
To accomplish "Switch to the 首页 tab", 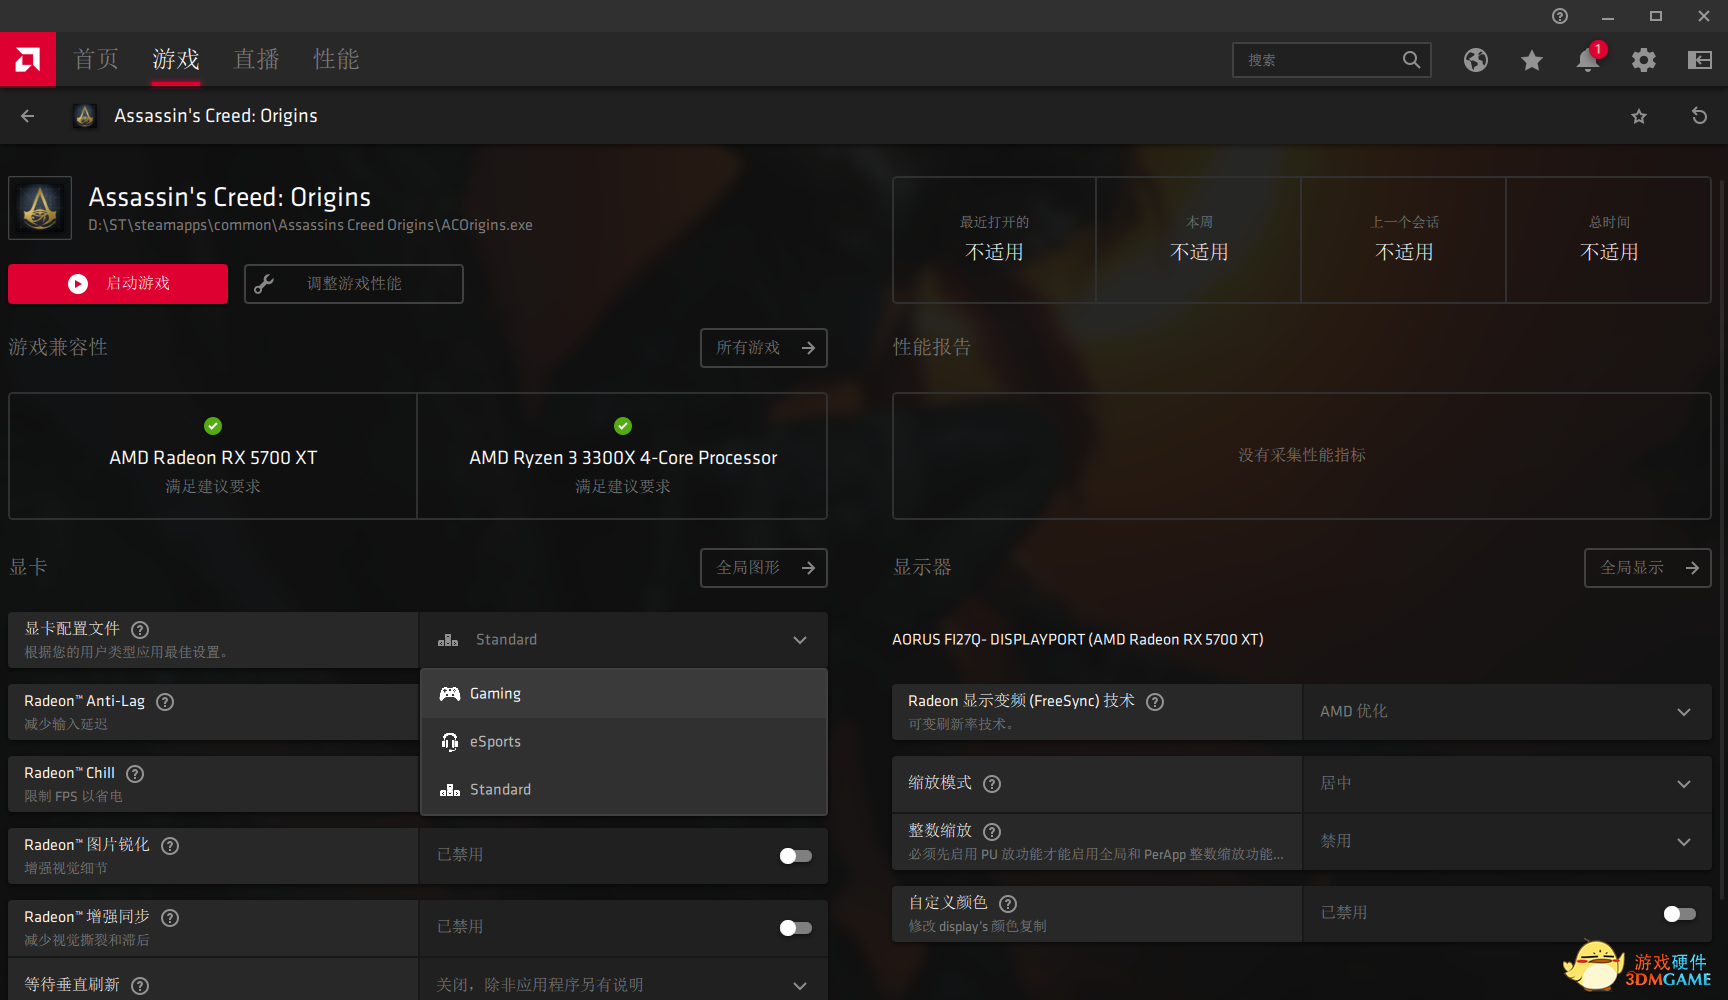I will pyautogui.click(x=97, y=59).
